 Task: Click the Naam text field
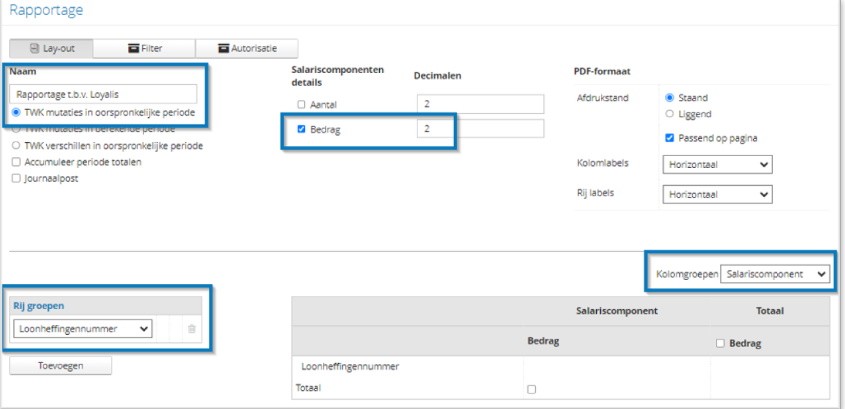click(x=103, y=94)
